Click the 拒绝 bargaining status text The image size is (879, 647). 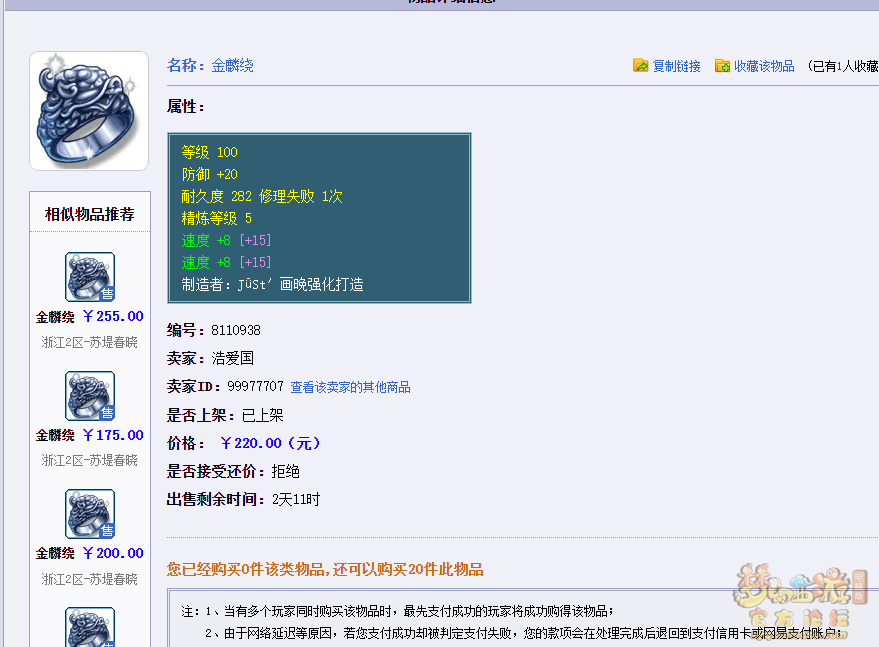(285, 472)
